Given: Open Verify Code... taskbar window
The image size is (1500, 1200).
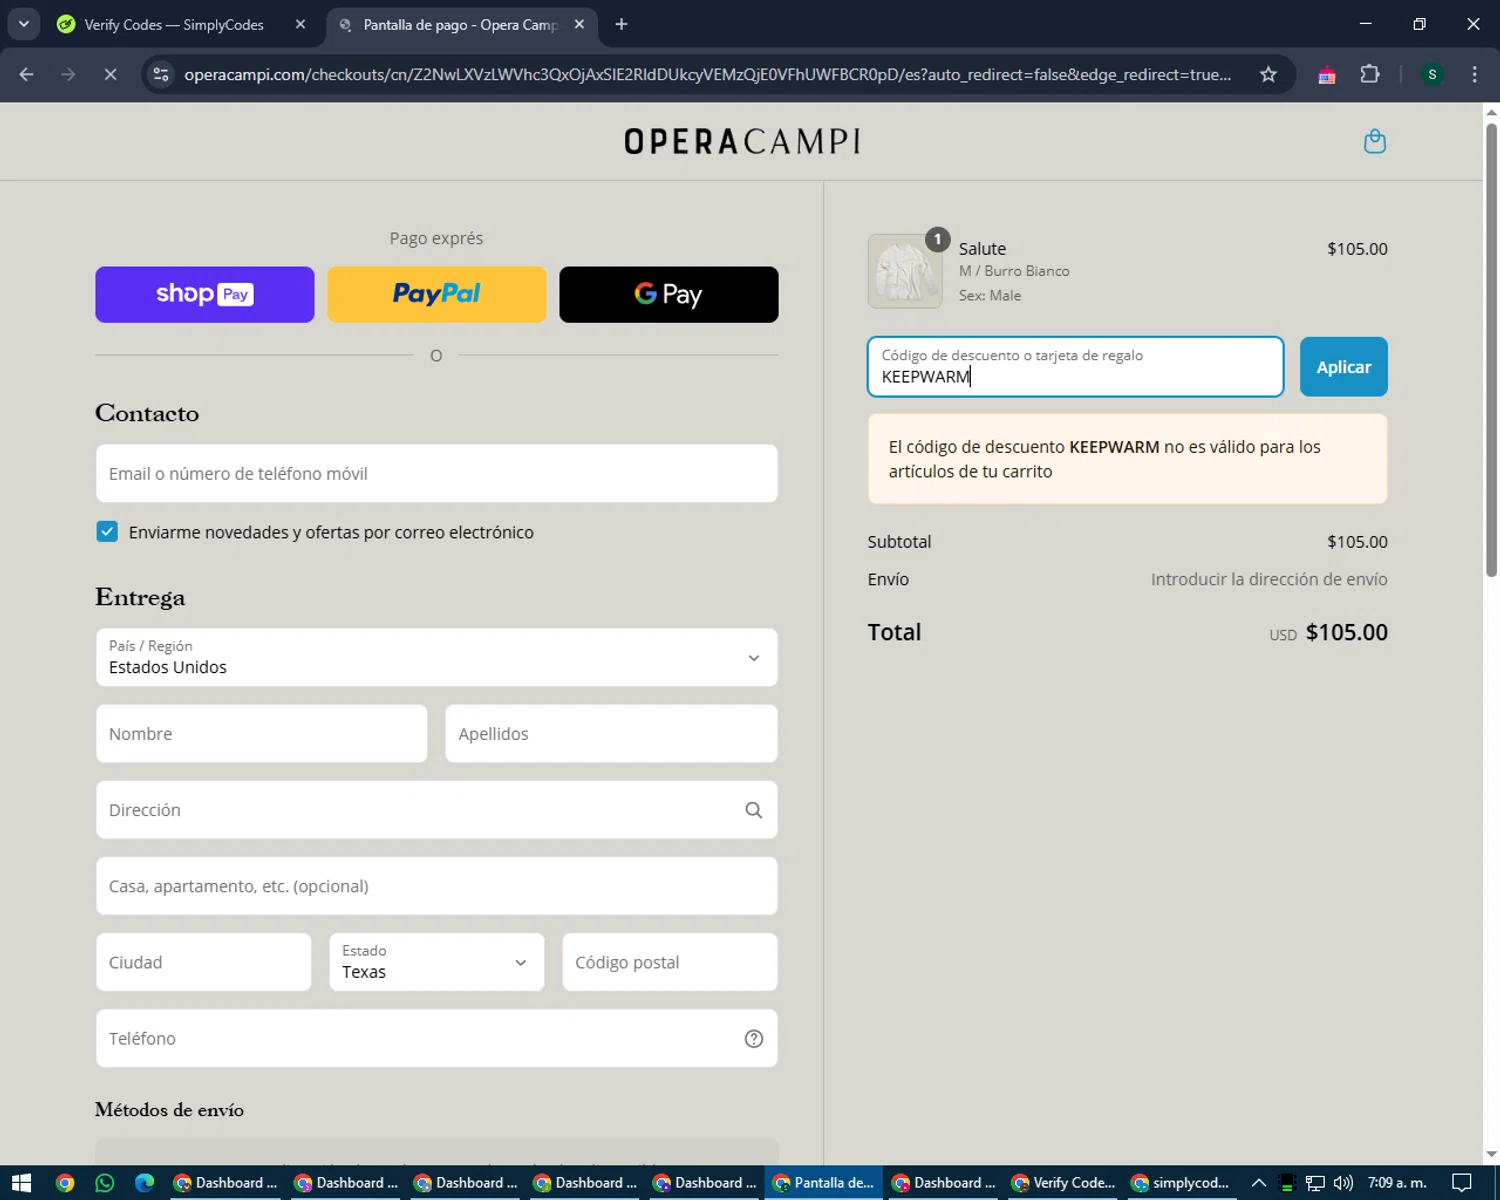Looking at the screenshot, I should 1063,1183.
